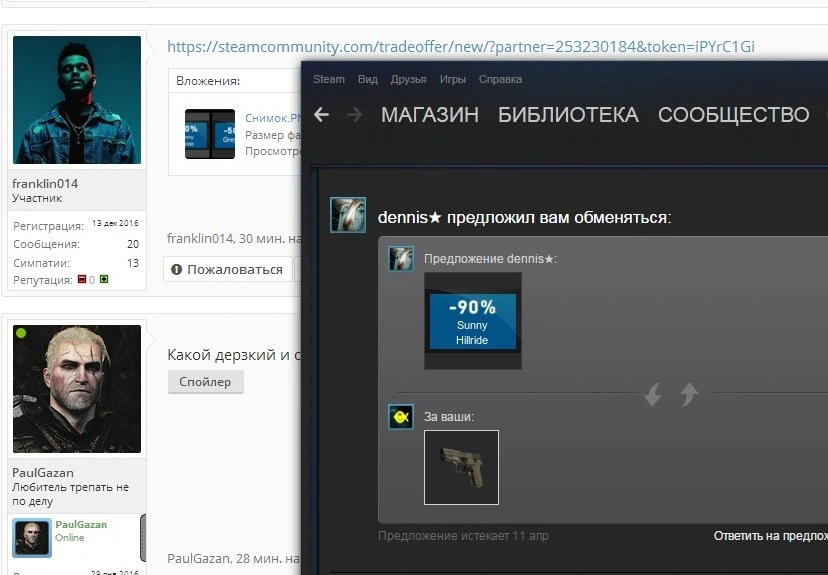Image resolution: width=828 pixels, height=575 pixels.
Task: Open PaulGazan username link under avatar
Action: pos(43,473)
